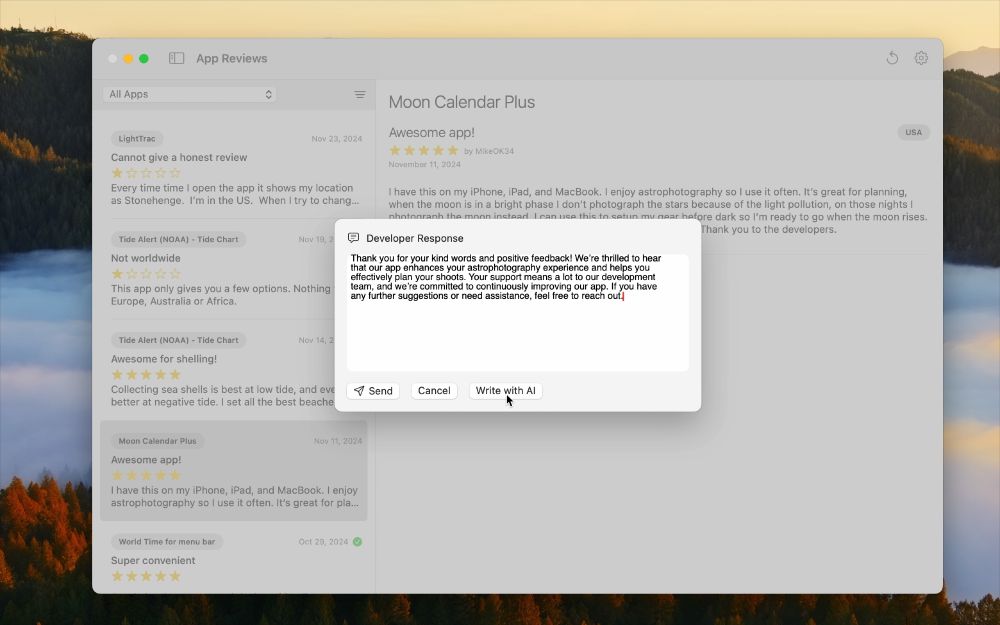Click inside the developer response text field

(x=517, y=312)
